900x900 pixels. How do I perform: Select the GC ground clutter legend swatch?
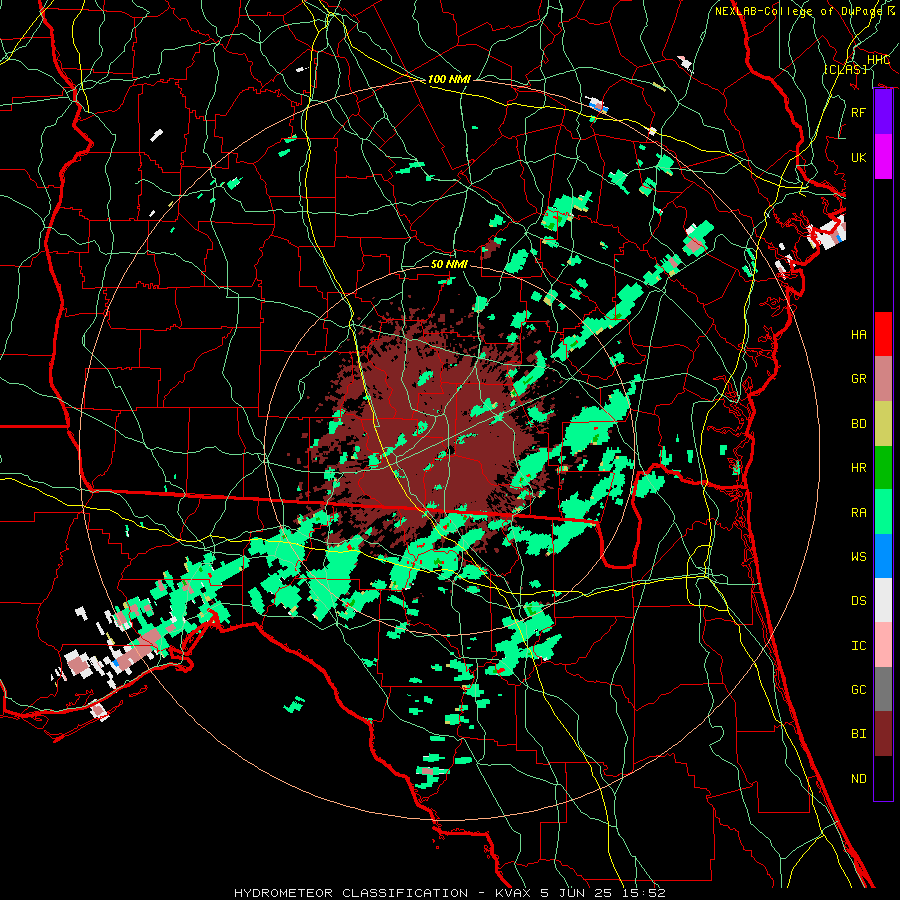pos(883,689)
